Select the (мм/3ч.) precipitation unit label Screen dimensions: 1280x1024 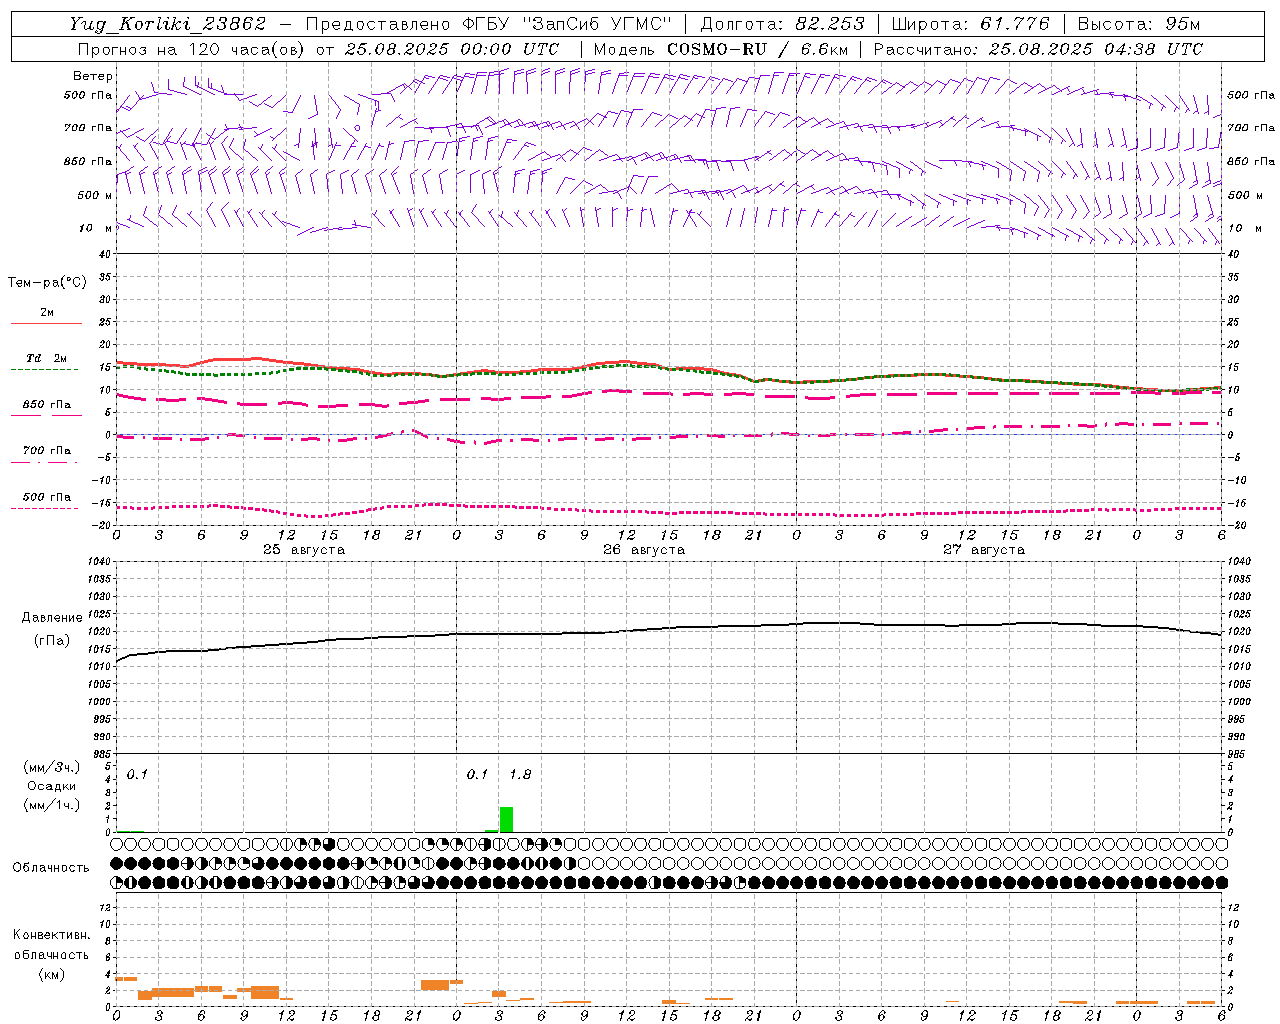(51, 767)
